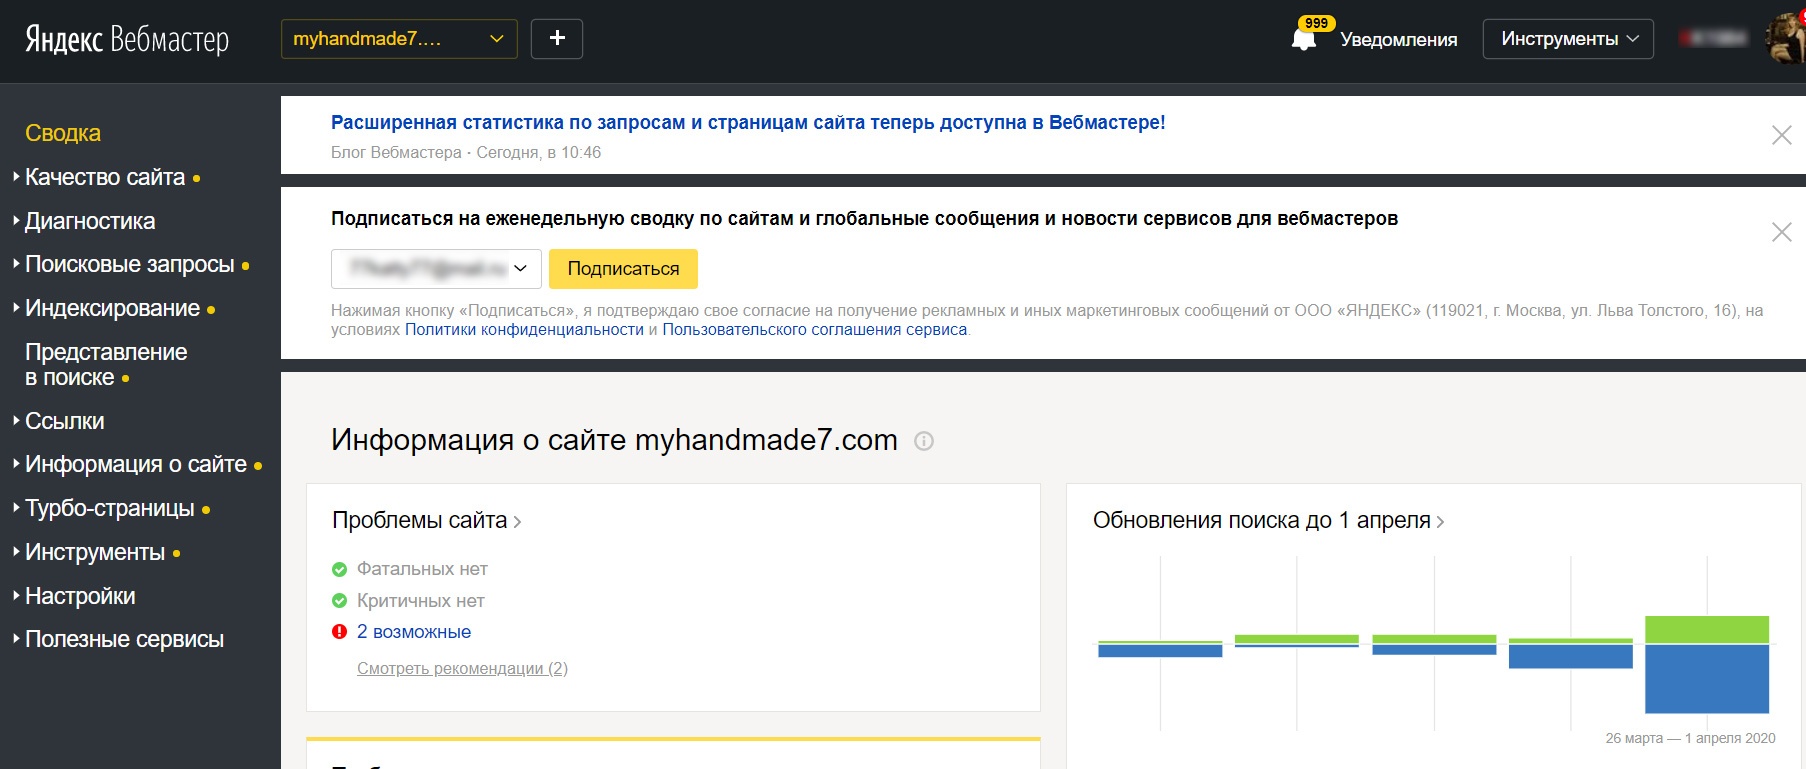
Task: Open Политики конфиденциальности link
Action: tap(524, 330)
